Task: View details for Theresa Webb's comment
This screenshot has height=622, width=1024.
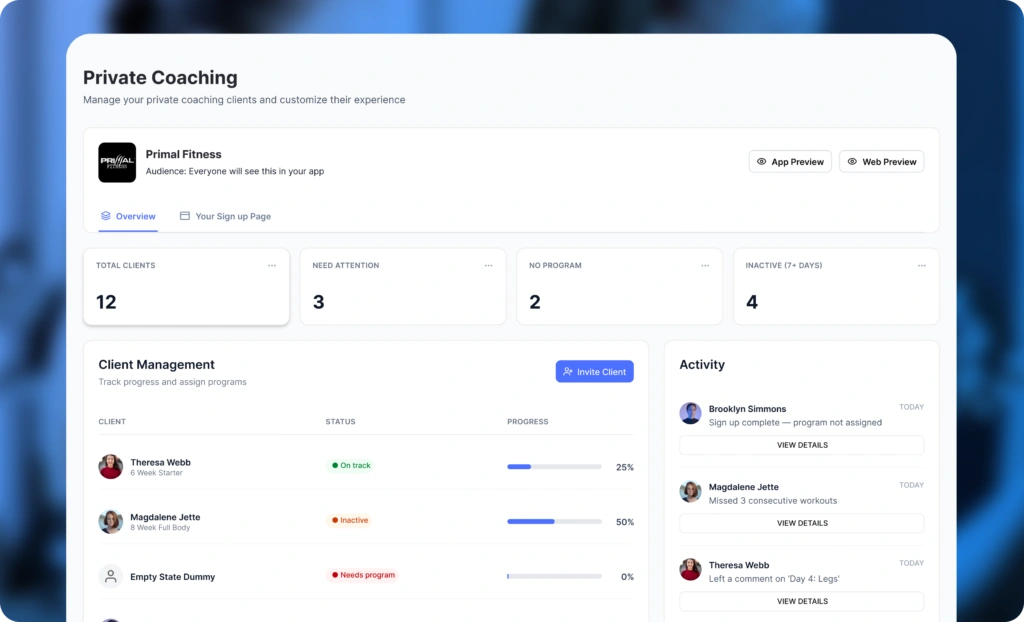Action: 801,601
